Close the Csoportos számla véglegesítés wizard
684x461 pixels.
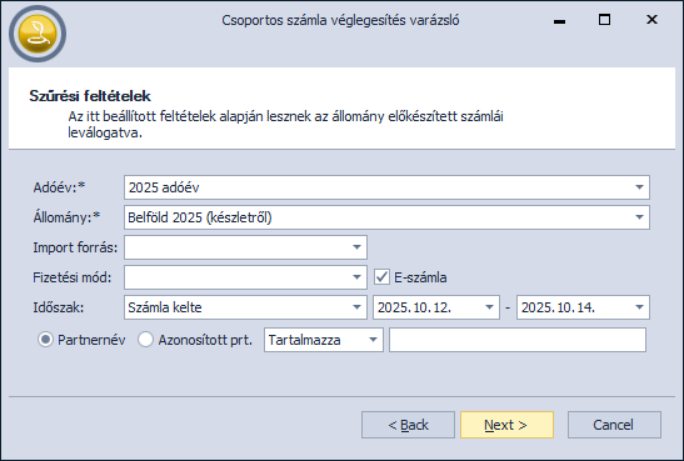(x=651, y=19)
